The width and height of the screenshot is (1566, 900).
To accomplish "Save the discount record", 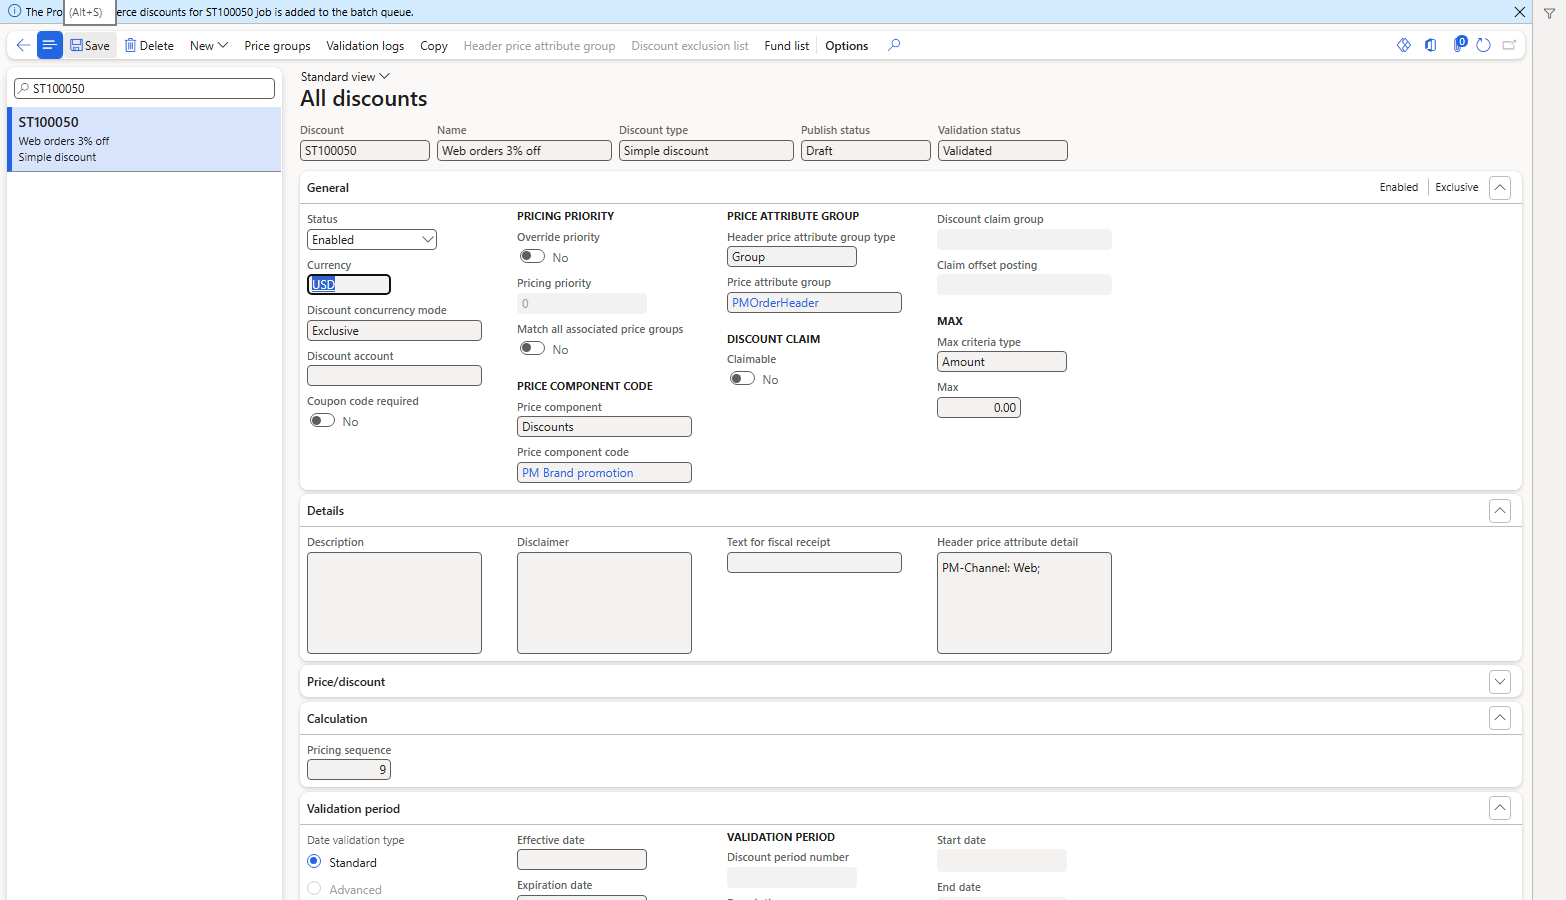I will 90,46.
